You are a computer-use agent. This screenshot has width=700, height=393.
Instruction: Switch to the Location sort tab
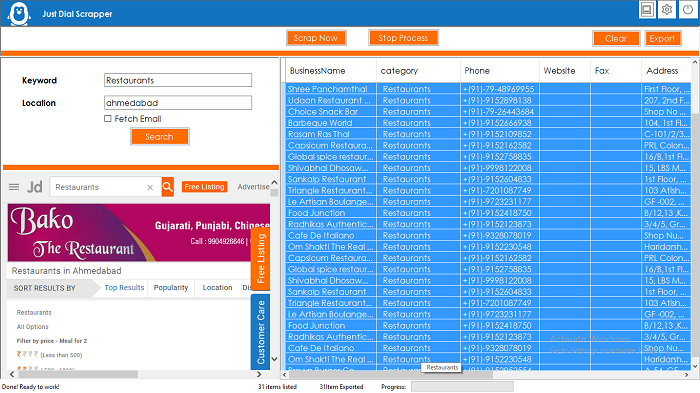217,288
